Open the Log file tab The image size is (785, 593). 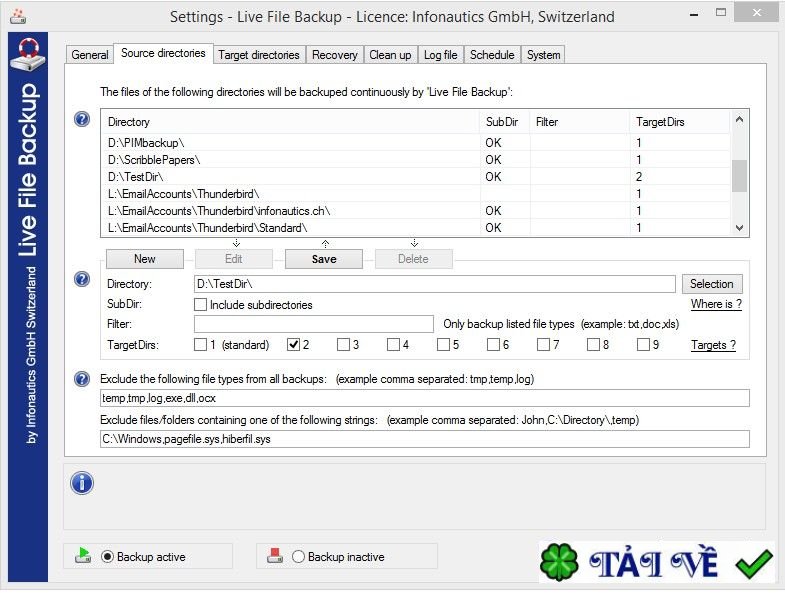[x=441, y=55]
